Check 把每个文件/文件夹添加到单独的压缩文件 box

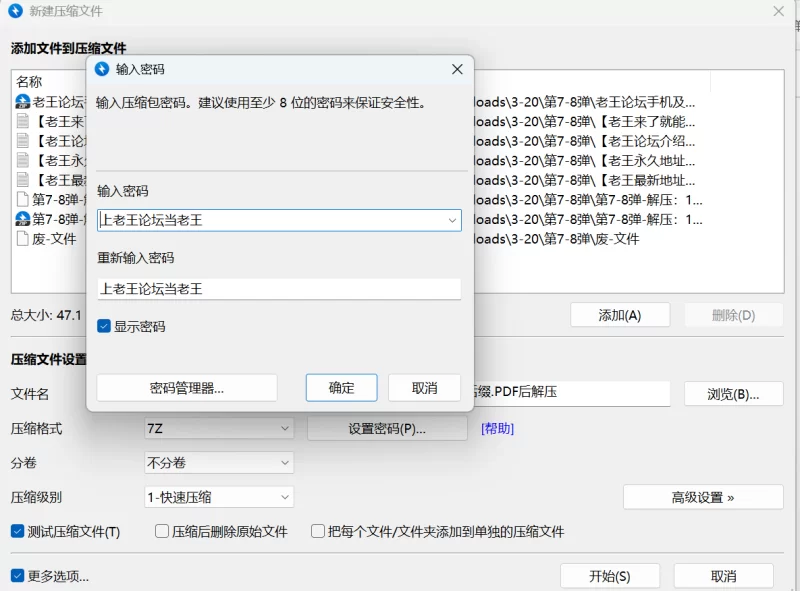pyautogui.click(x=318, y=532)
